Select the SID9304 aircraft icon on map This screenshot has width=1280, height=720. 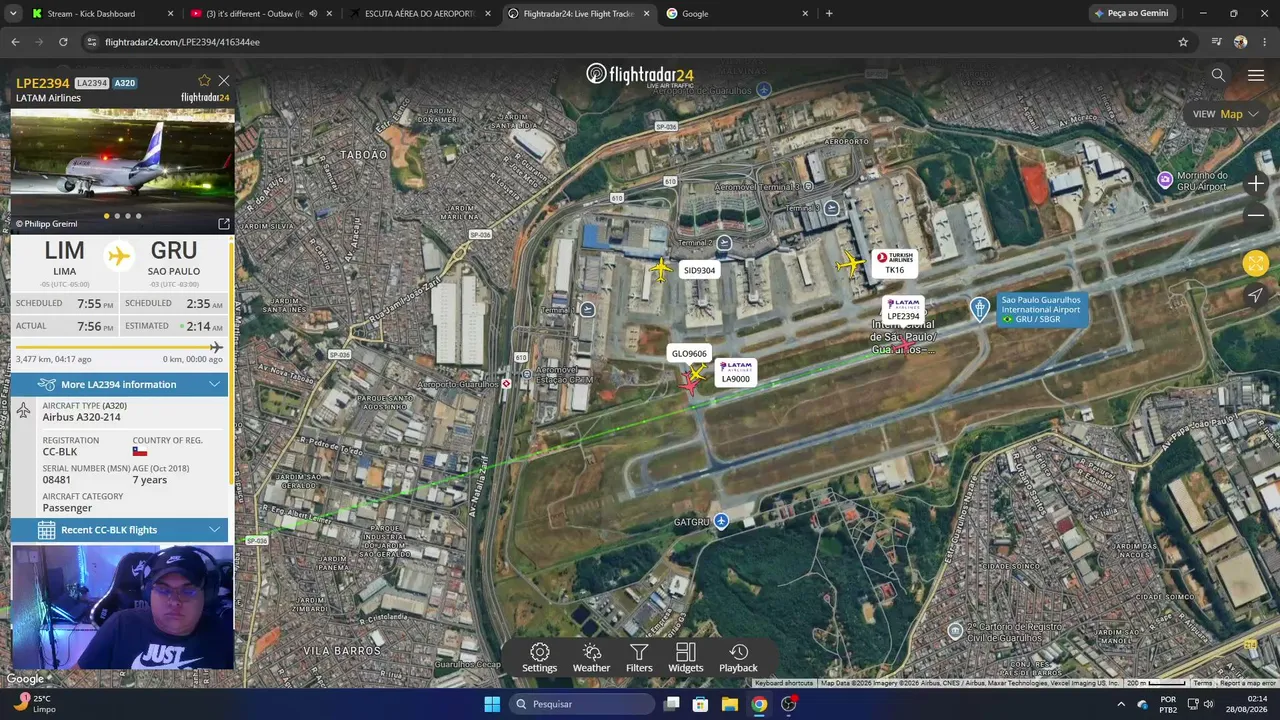(x=661, y=268)
